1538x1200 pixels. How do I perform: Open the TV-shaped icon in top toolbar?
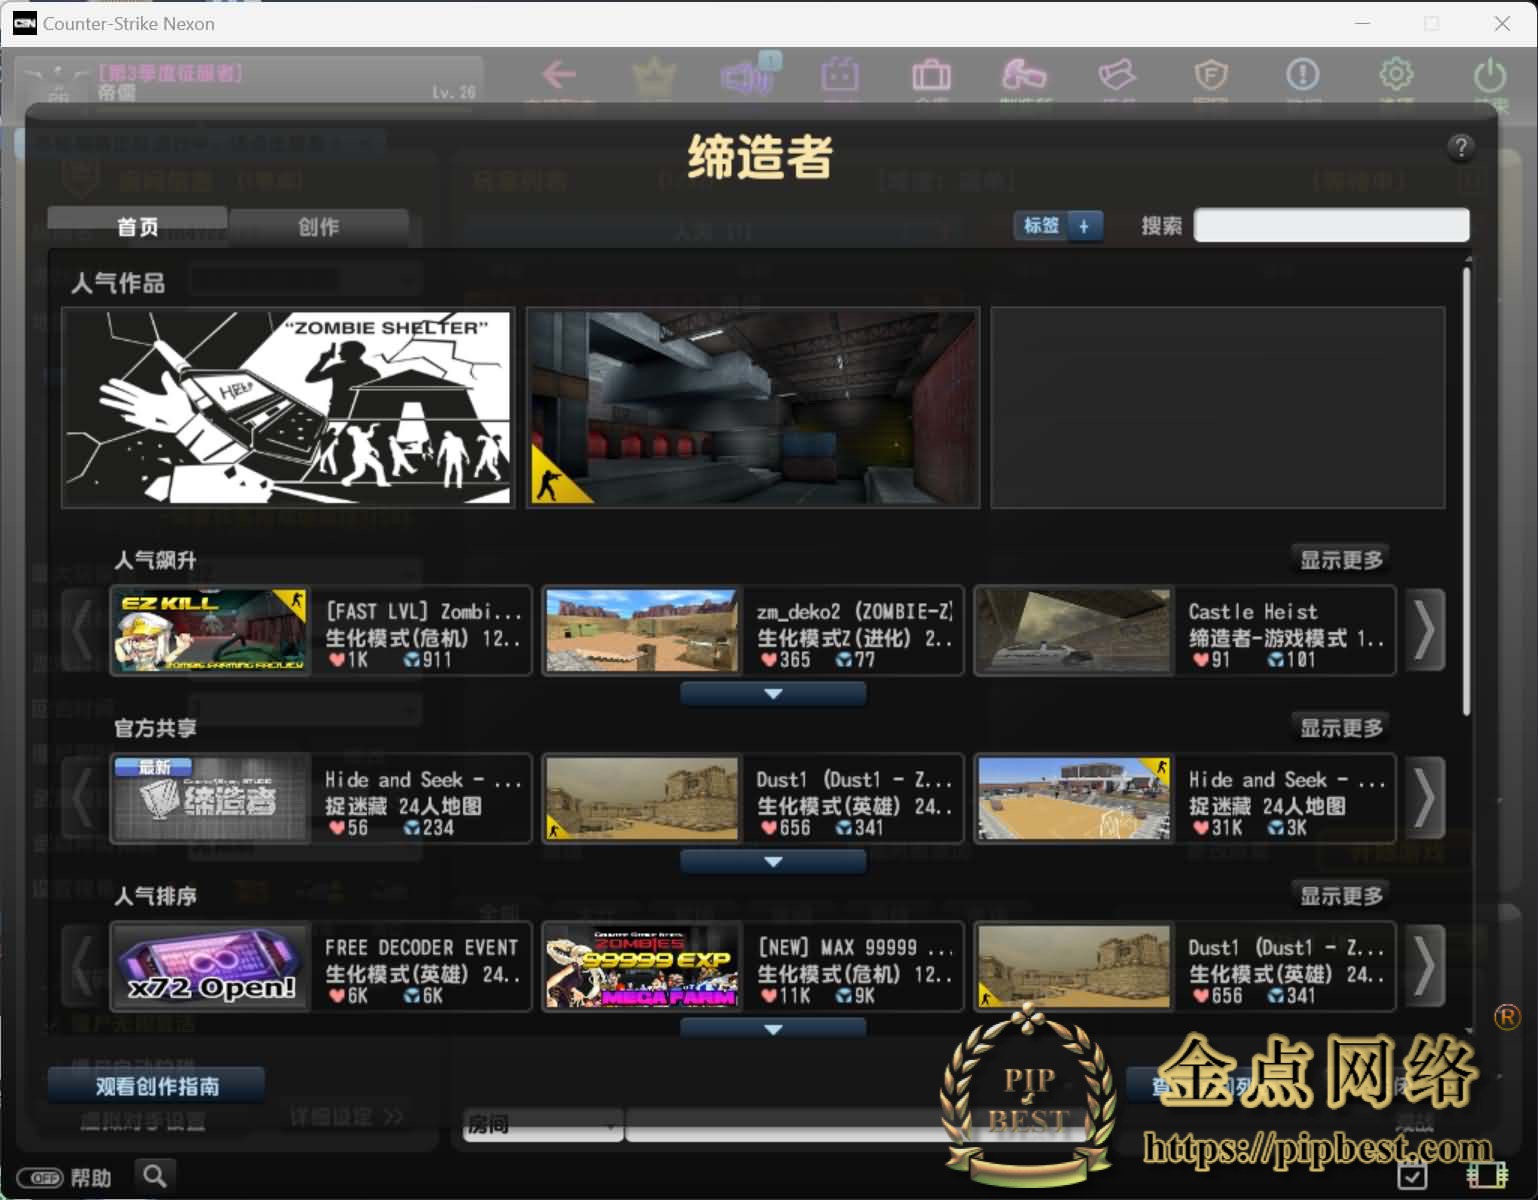839,75
